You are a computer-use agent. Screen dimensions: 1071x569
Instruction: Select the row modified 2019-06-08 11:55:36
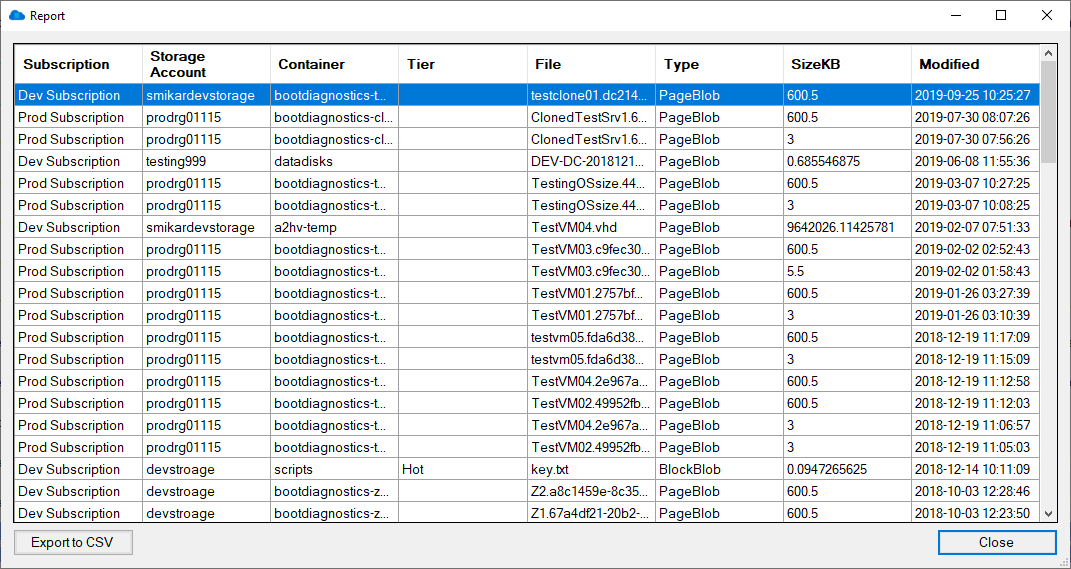527,161
